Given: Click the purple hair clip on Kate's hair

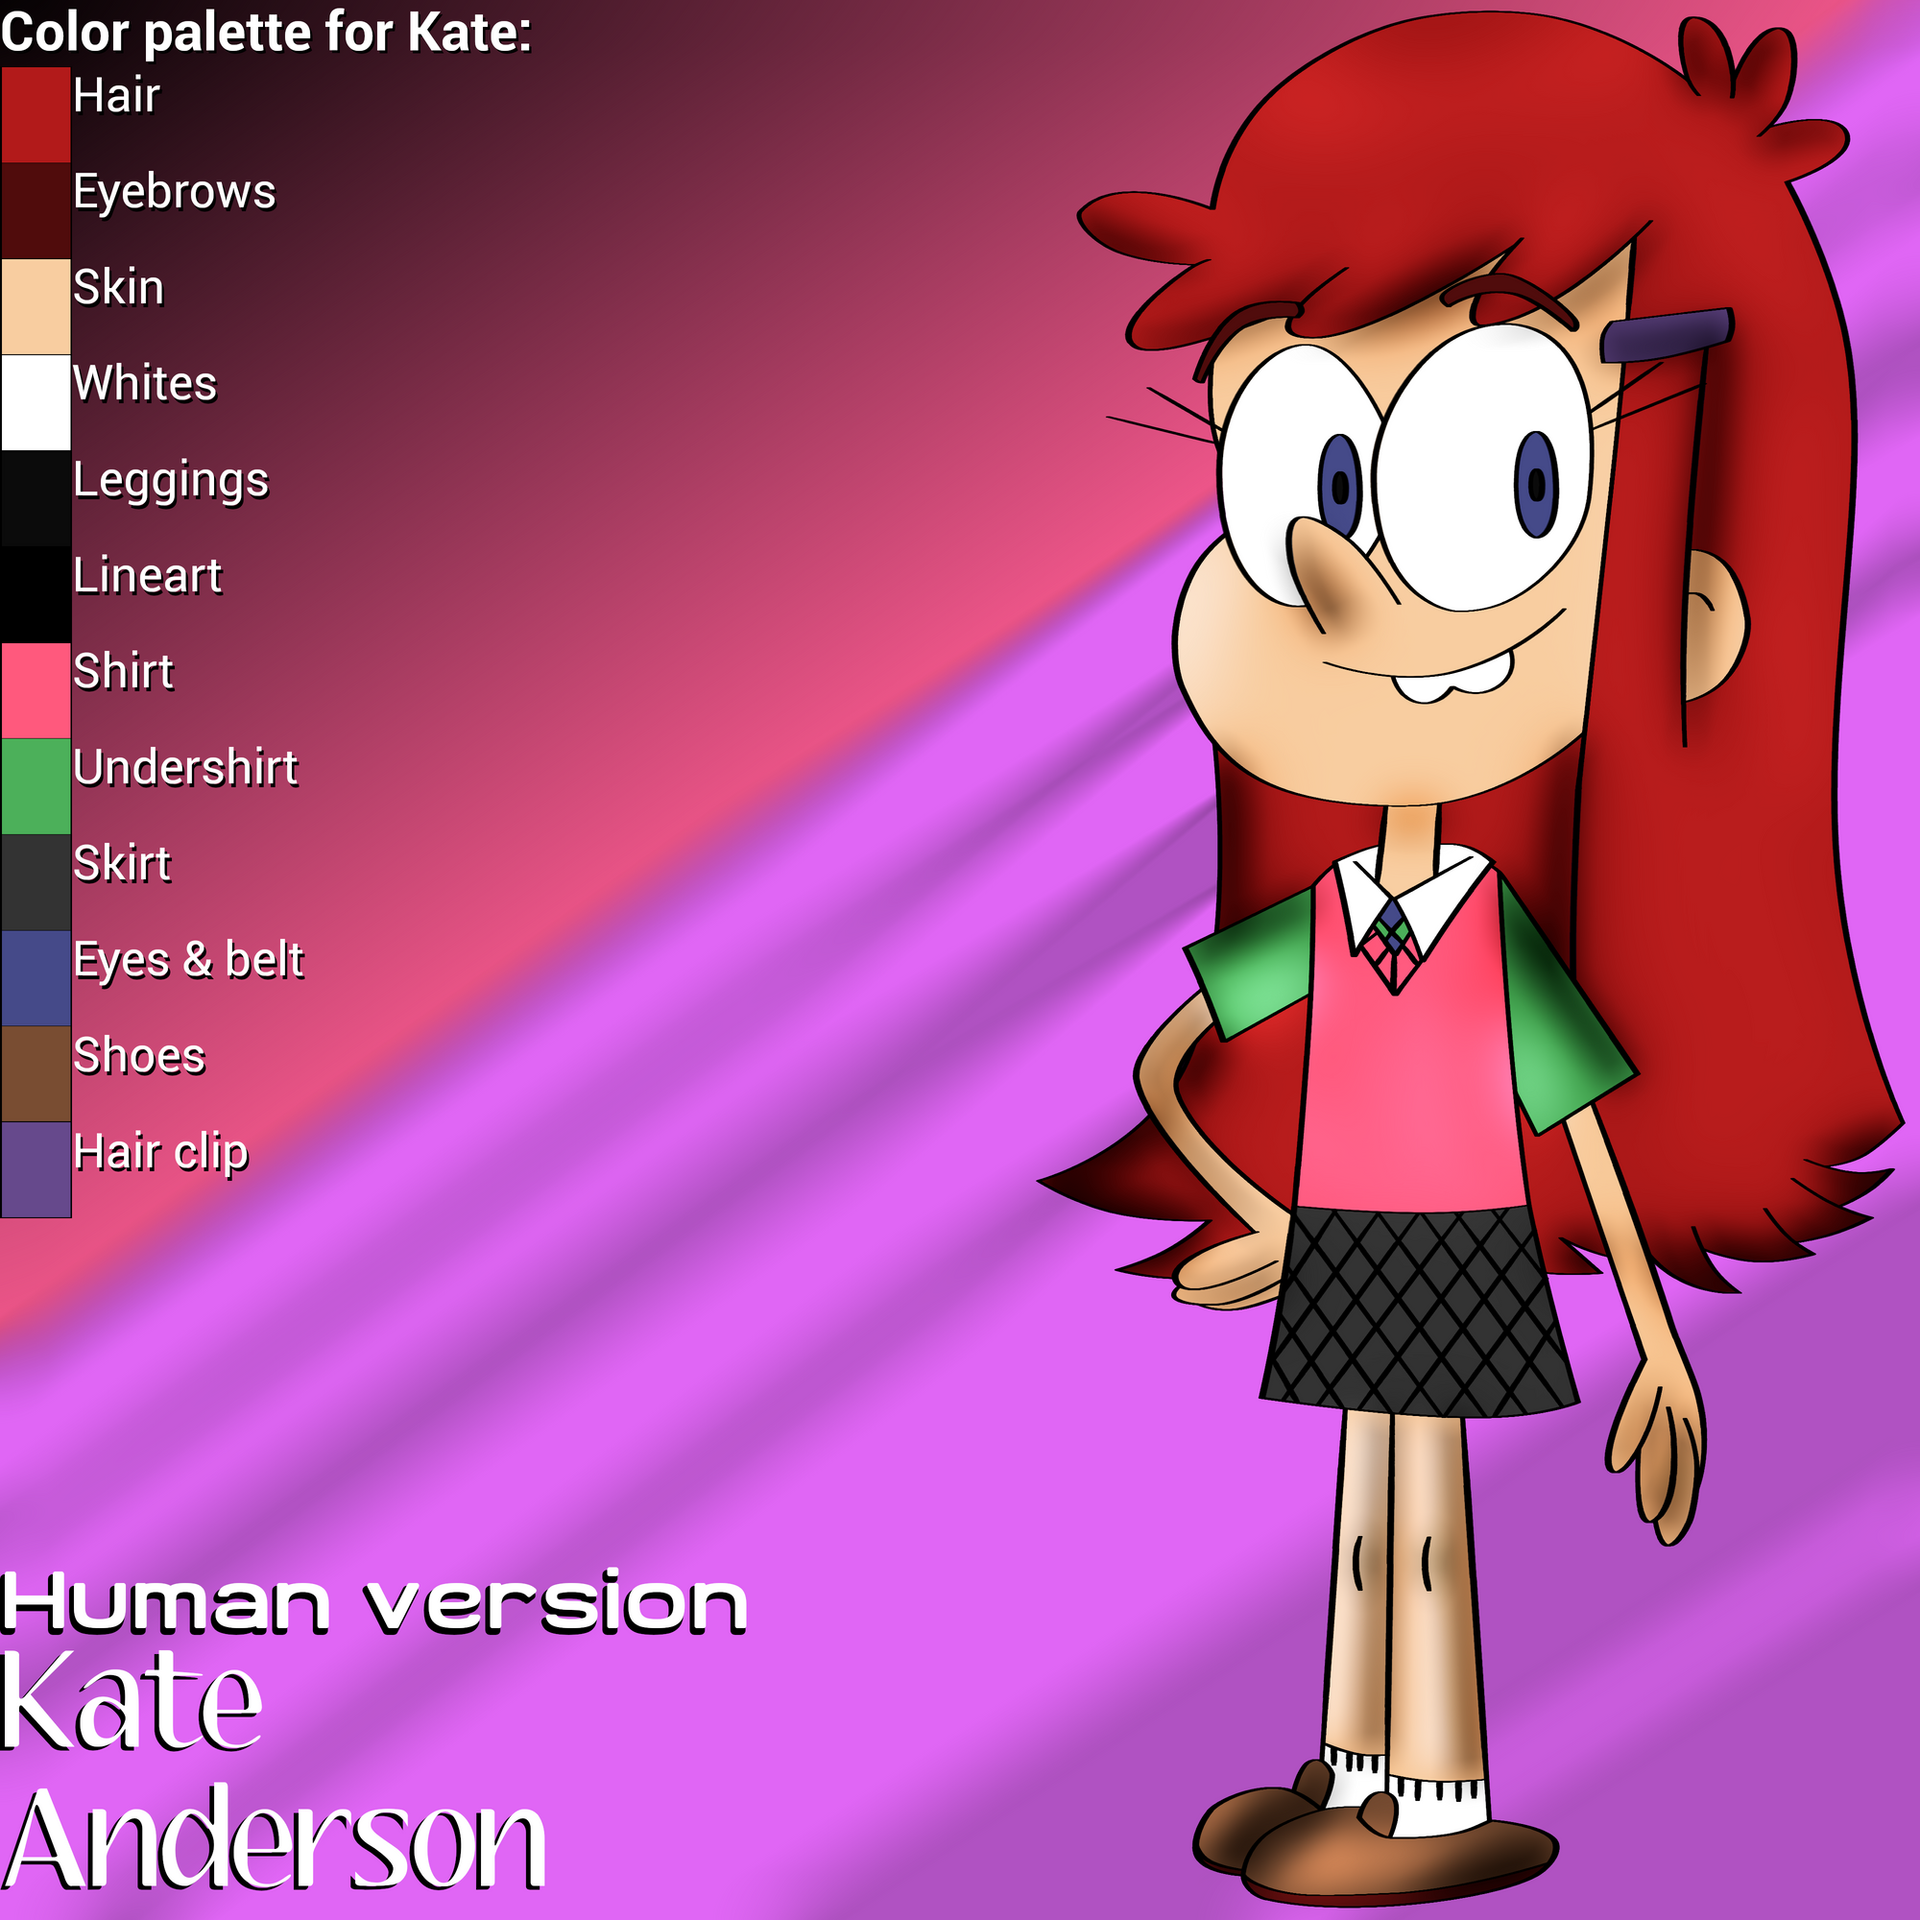Looking at the screenshot, I should [x=1666, y=336].
